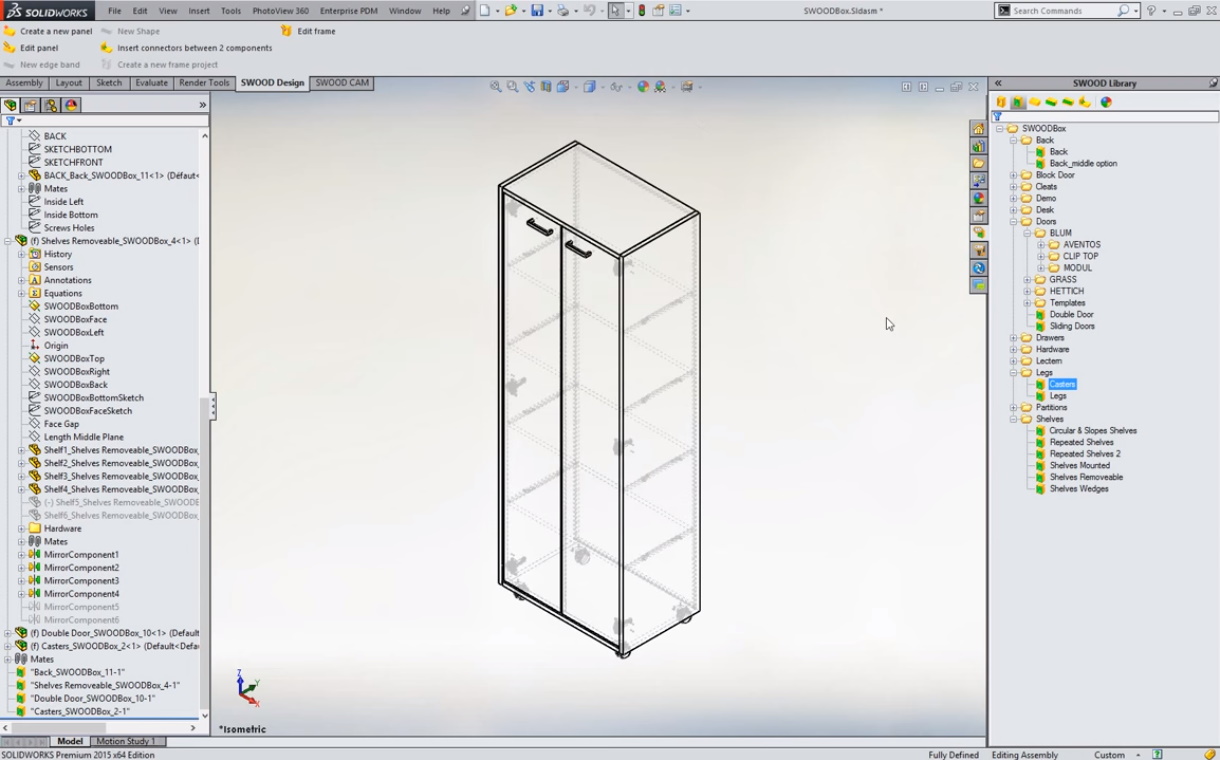Click the Create a new panel tool

[x=48, y=31]
